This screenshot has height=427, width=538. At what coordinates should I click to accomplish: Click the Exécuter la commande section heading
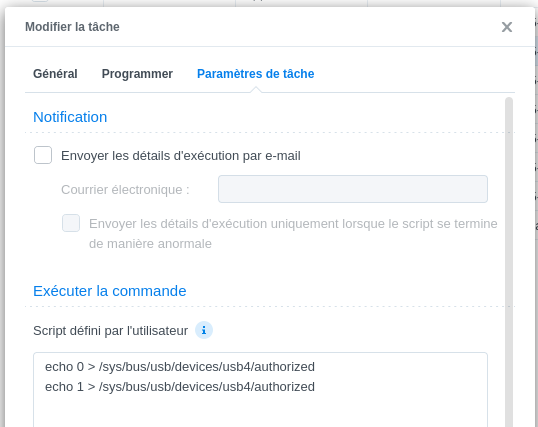click(x=110, y=291)
